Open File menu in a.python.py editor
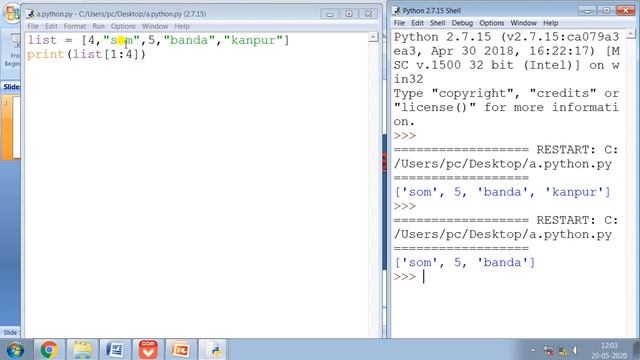This screenshot has height=360, width=640. 33,26
